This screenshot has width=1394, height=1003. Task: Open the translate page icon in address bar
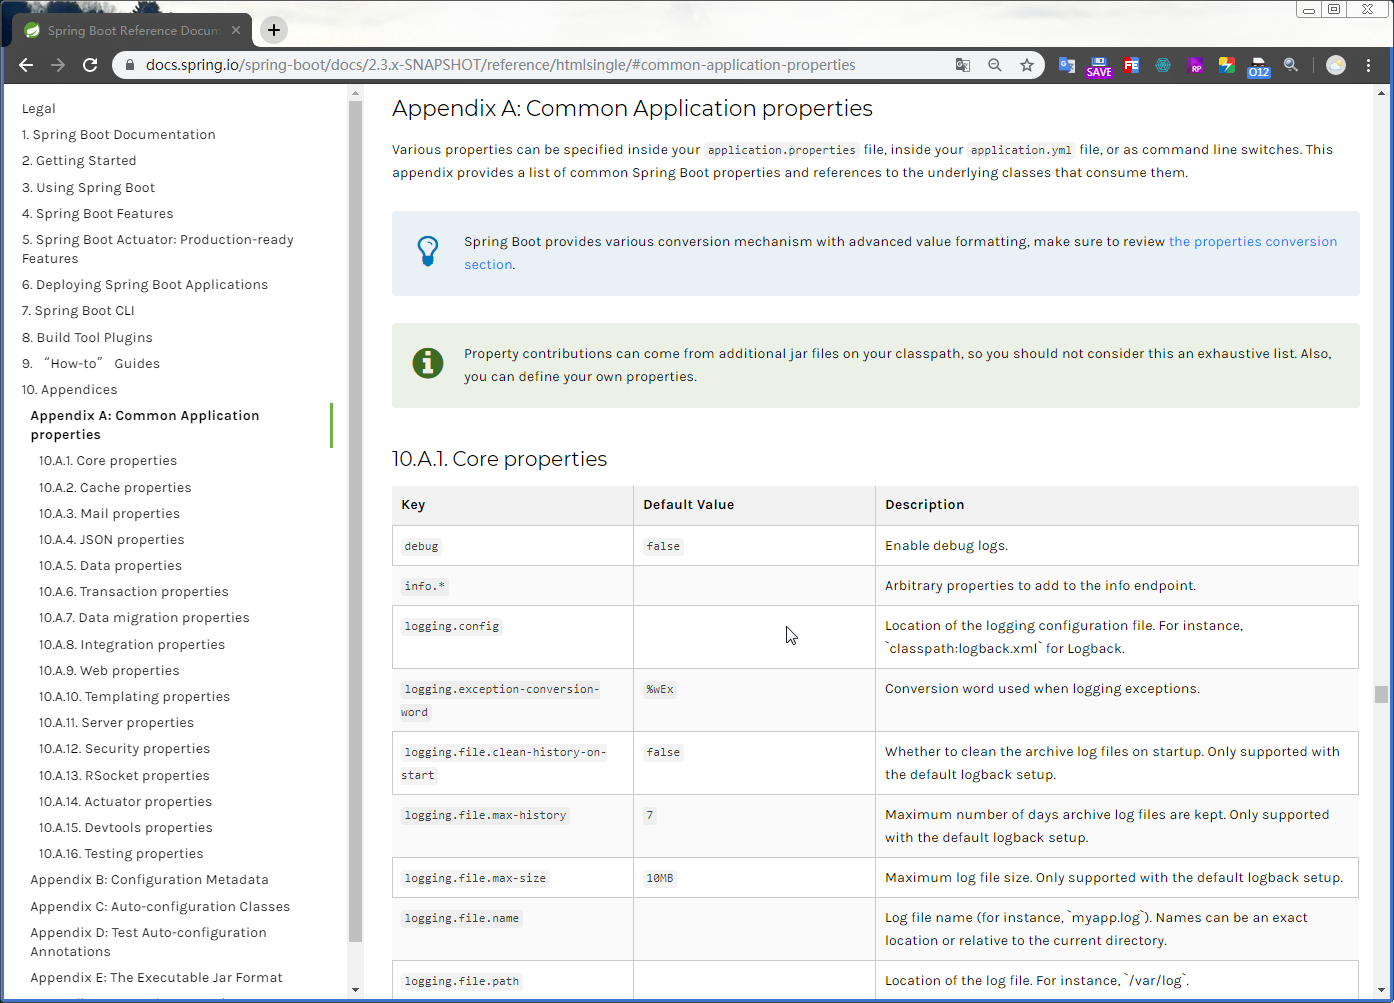963,65
